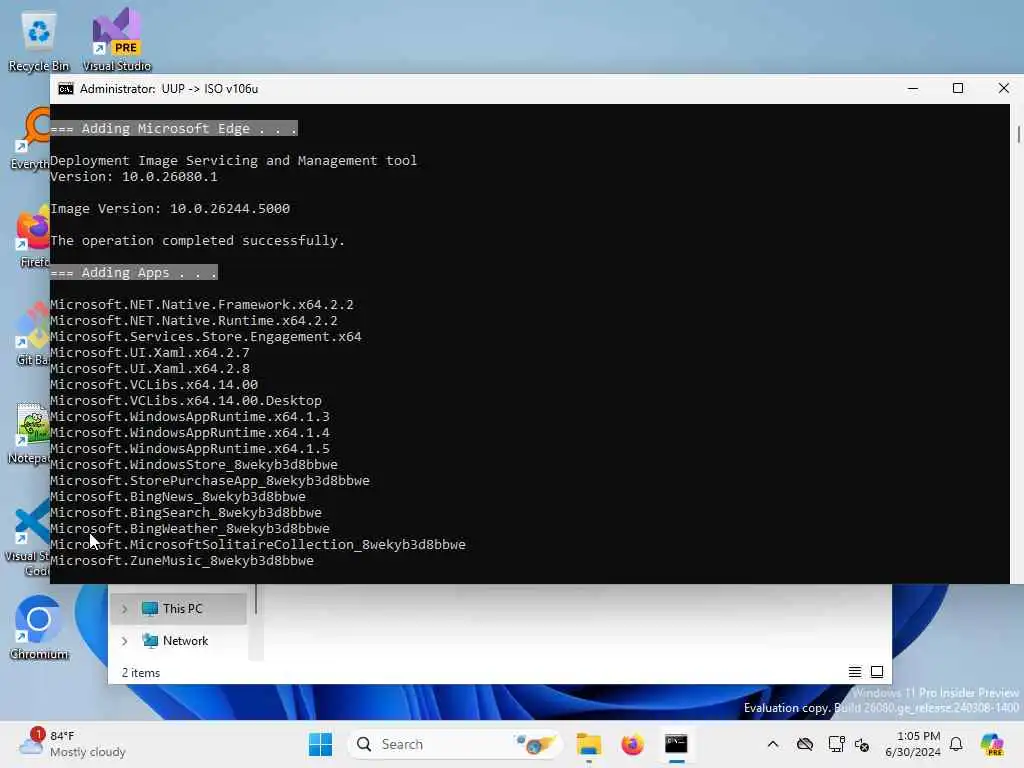Select This PC in Explorer navigation pane
The height and width of the screenshot is (768, 1024).
point(179,609)
